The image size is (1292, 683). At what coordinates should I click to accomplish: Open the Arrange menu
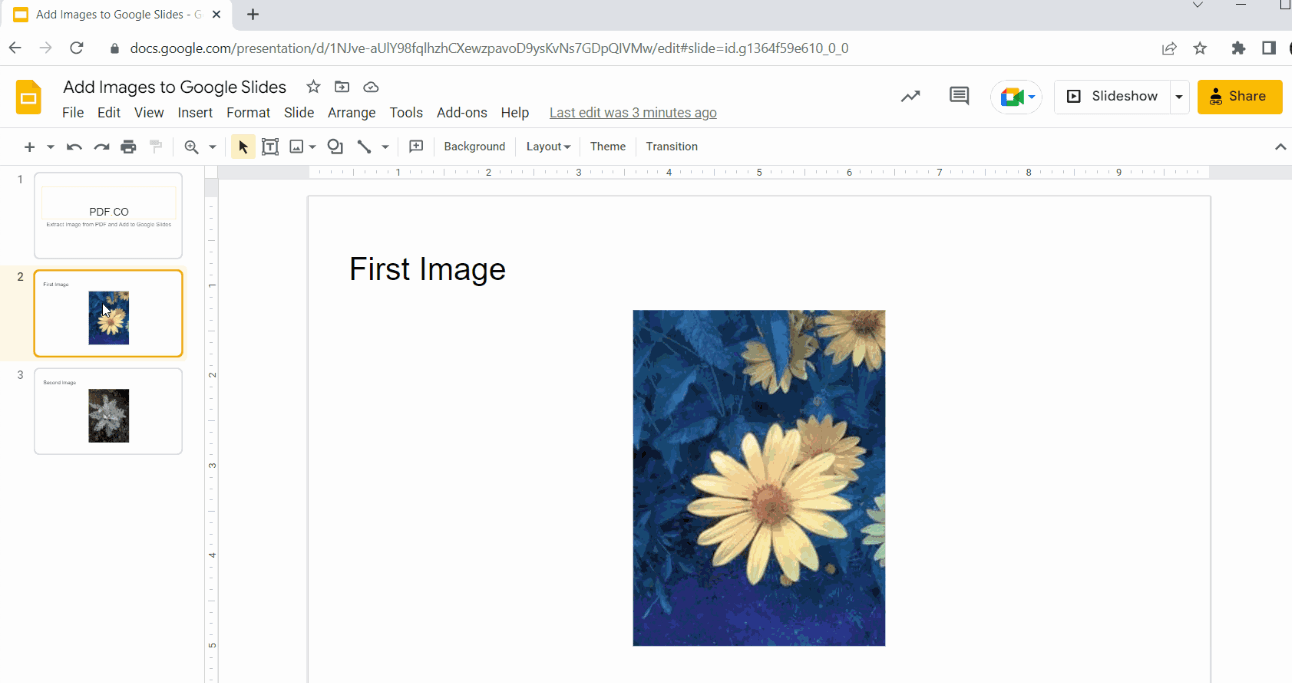[x=352, y=113]
